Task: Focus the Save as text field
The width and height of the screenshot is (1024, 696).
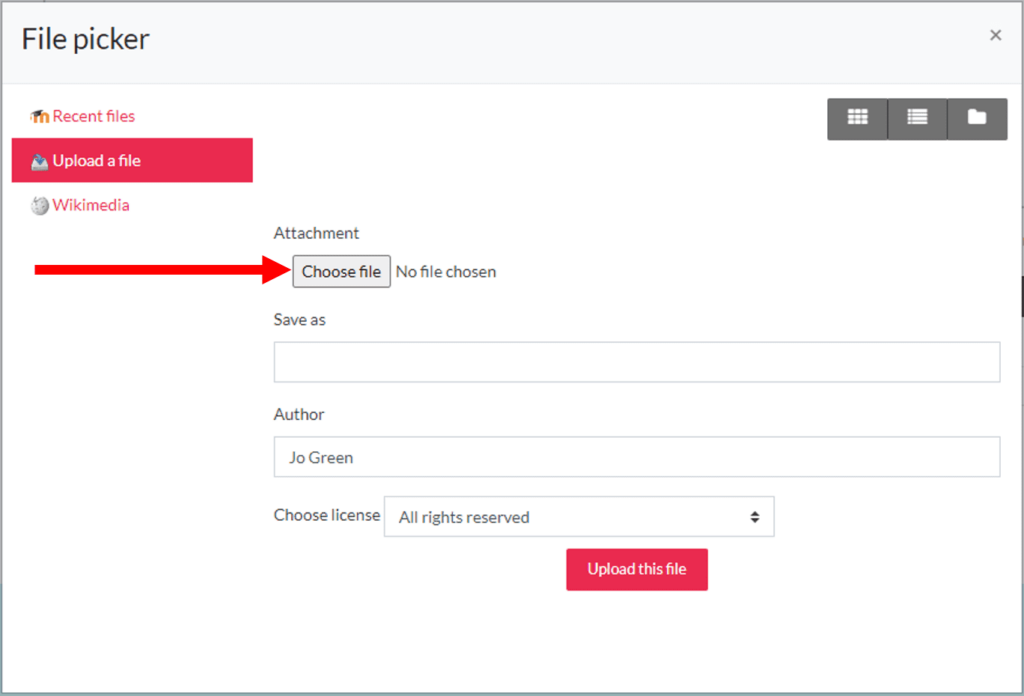Action: tap(636, 362)
